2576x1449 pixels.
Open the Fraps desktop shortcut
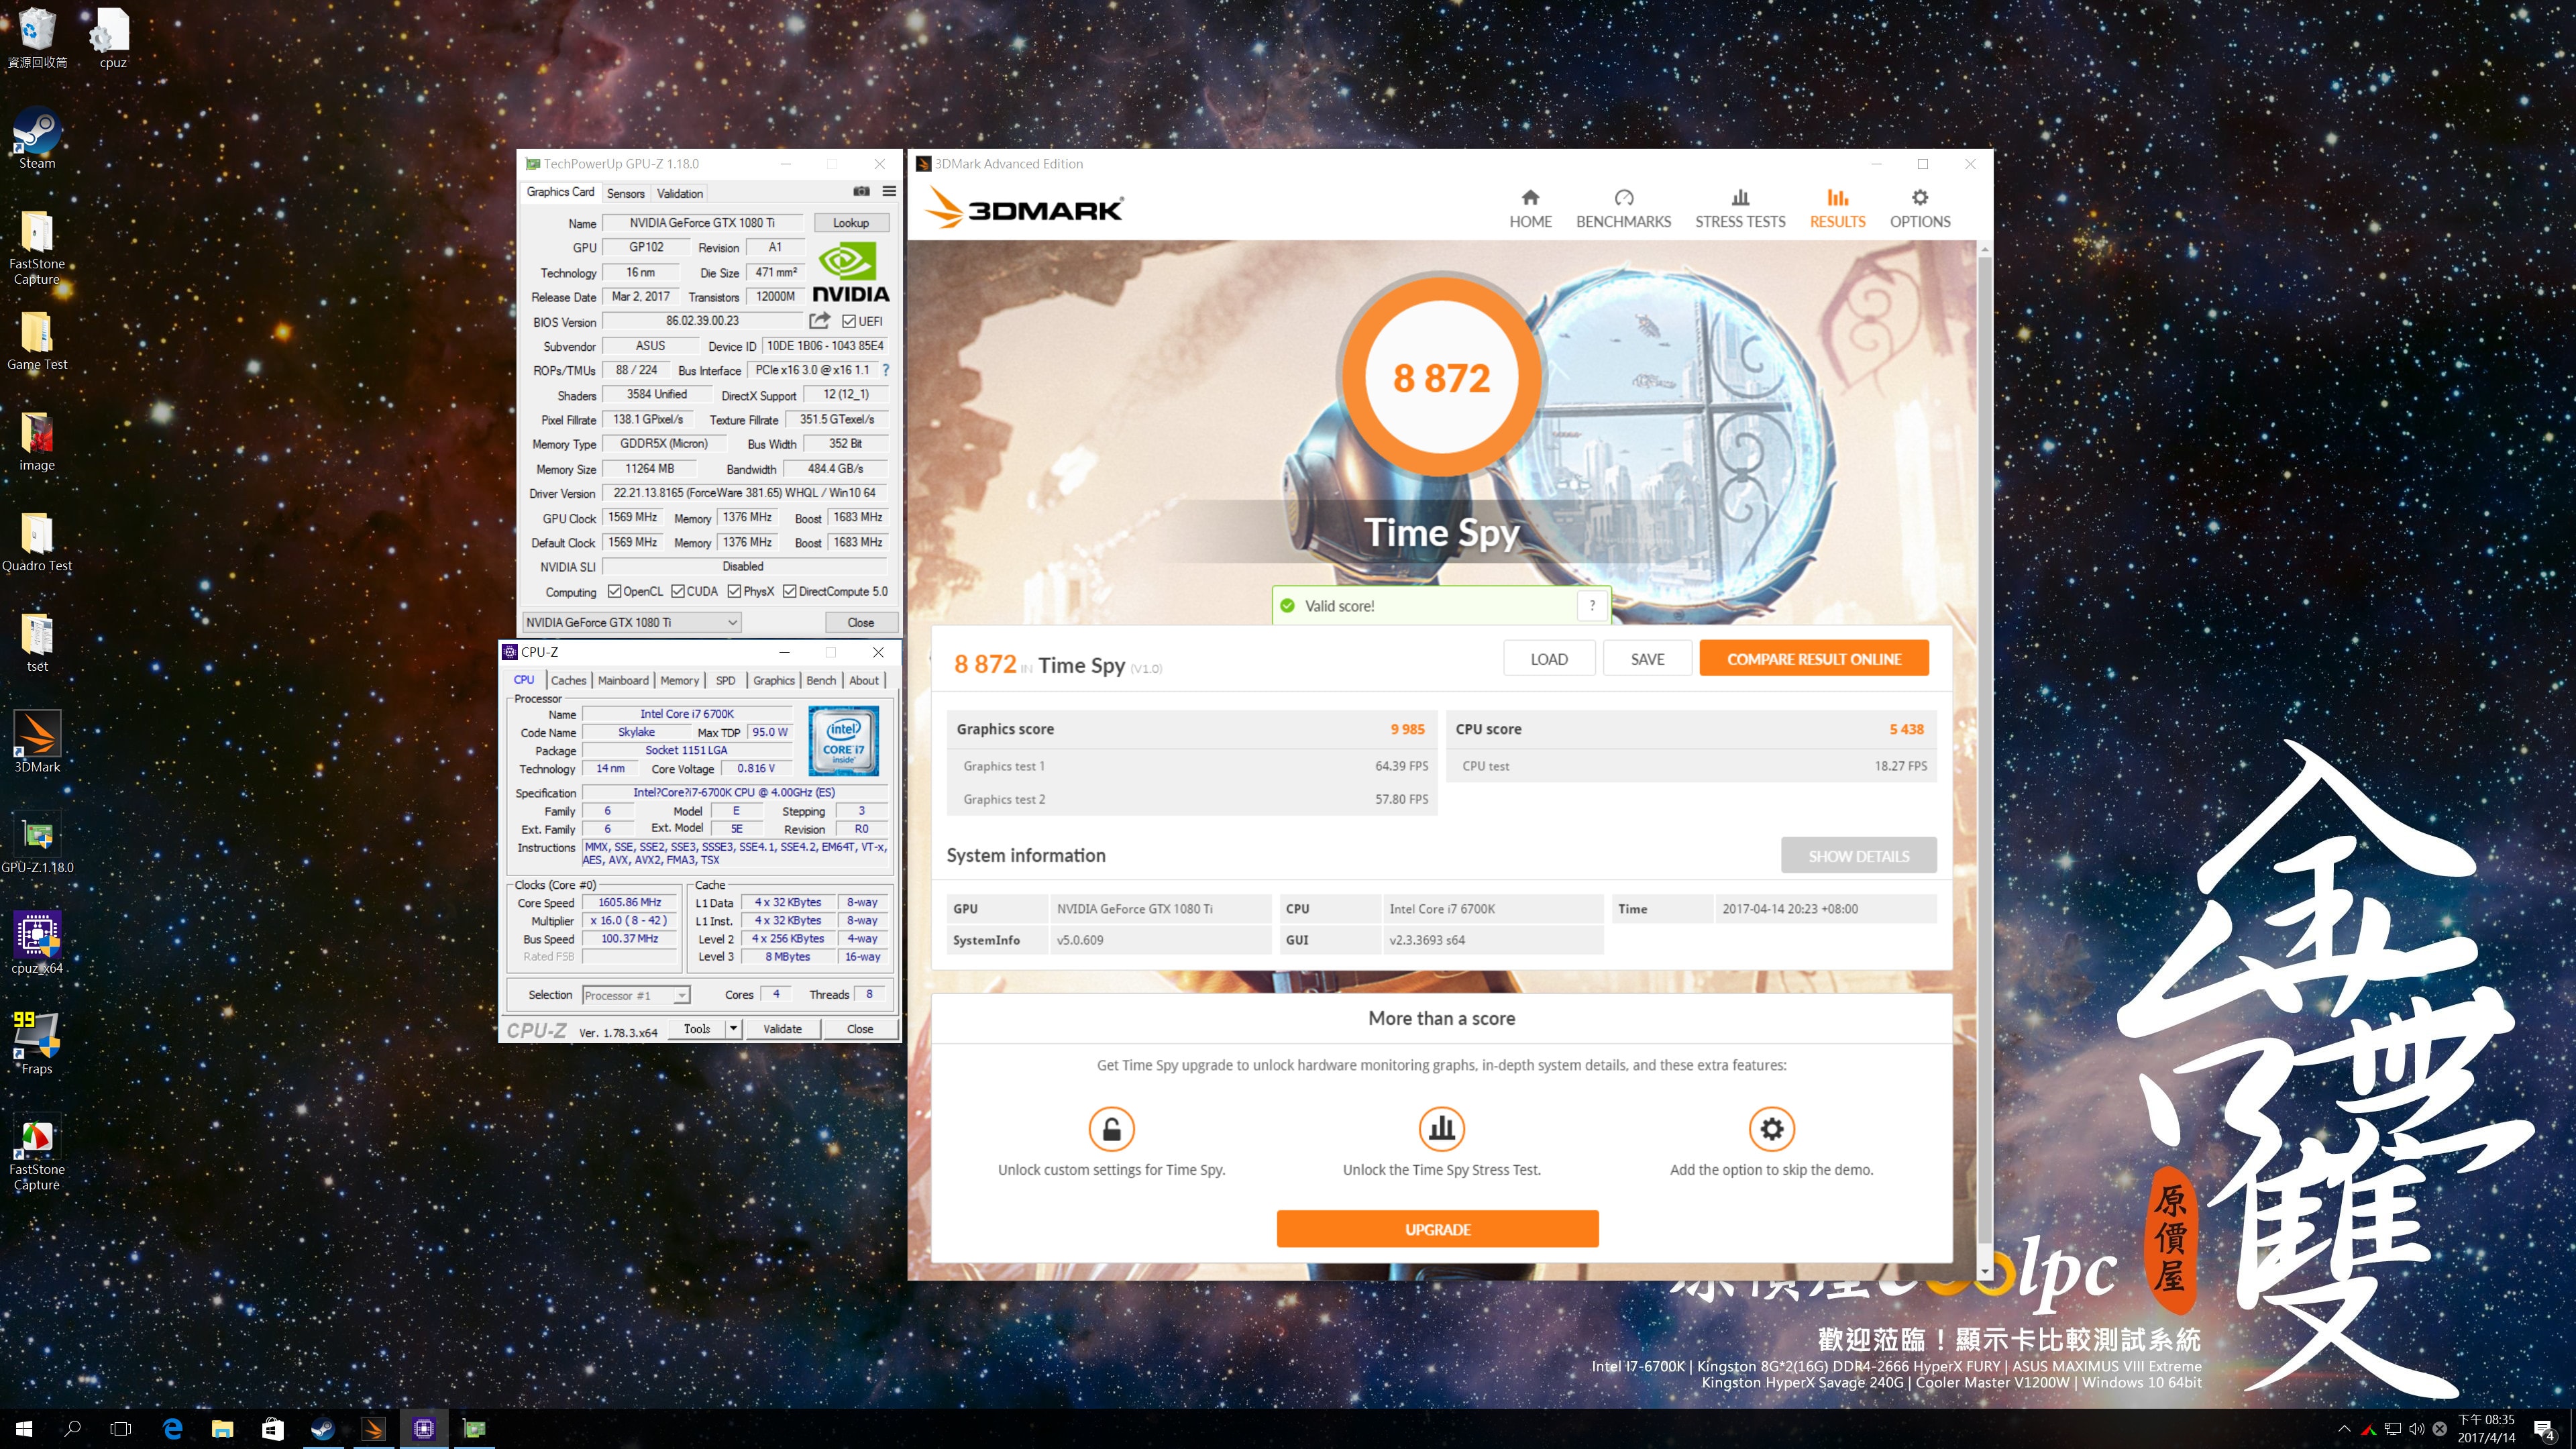[x=37, y=1043]
